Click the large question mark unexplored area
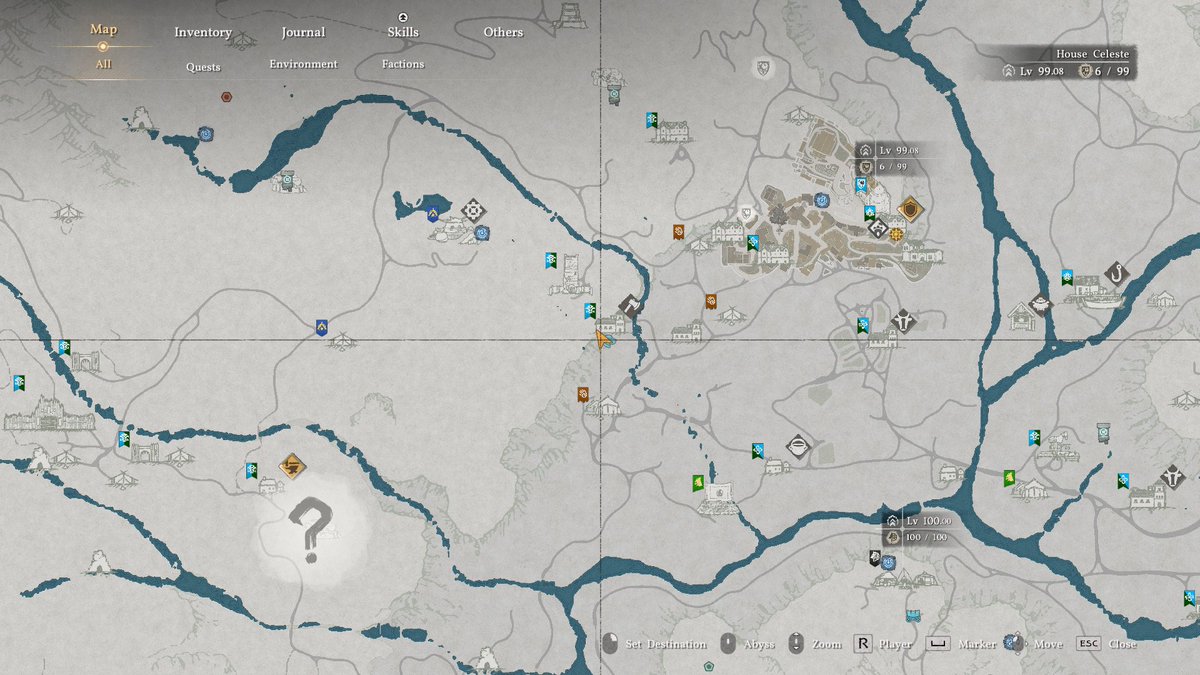Screen dimensions: 1200x675 tap(310, 530)
